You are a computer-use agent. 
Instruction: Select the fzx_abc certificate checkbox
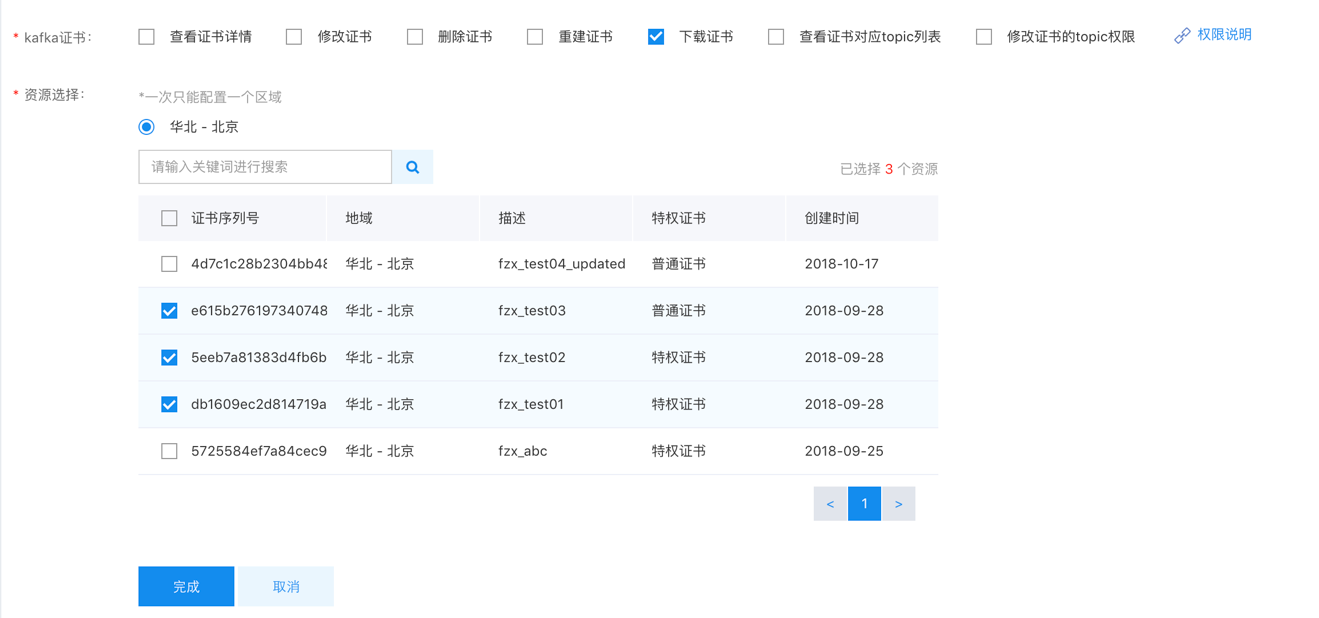pyautogui.click(x=169, y=451)
